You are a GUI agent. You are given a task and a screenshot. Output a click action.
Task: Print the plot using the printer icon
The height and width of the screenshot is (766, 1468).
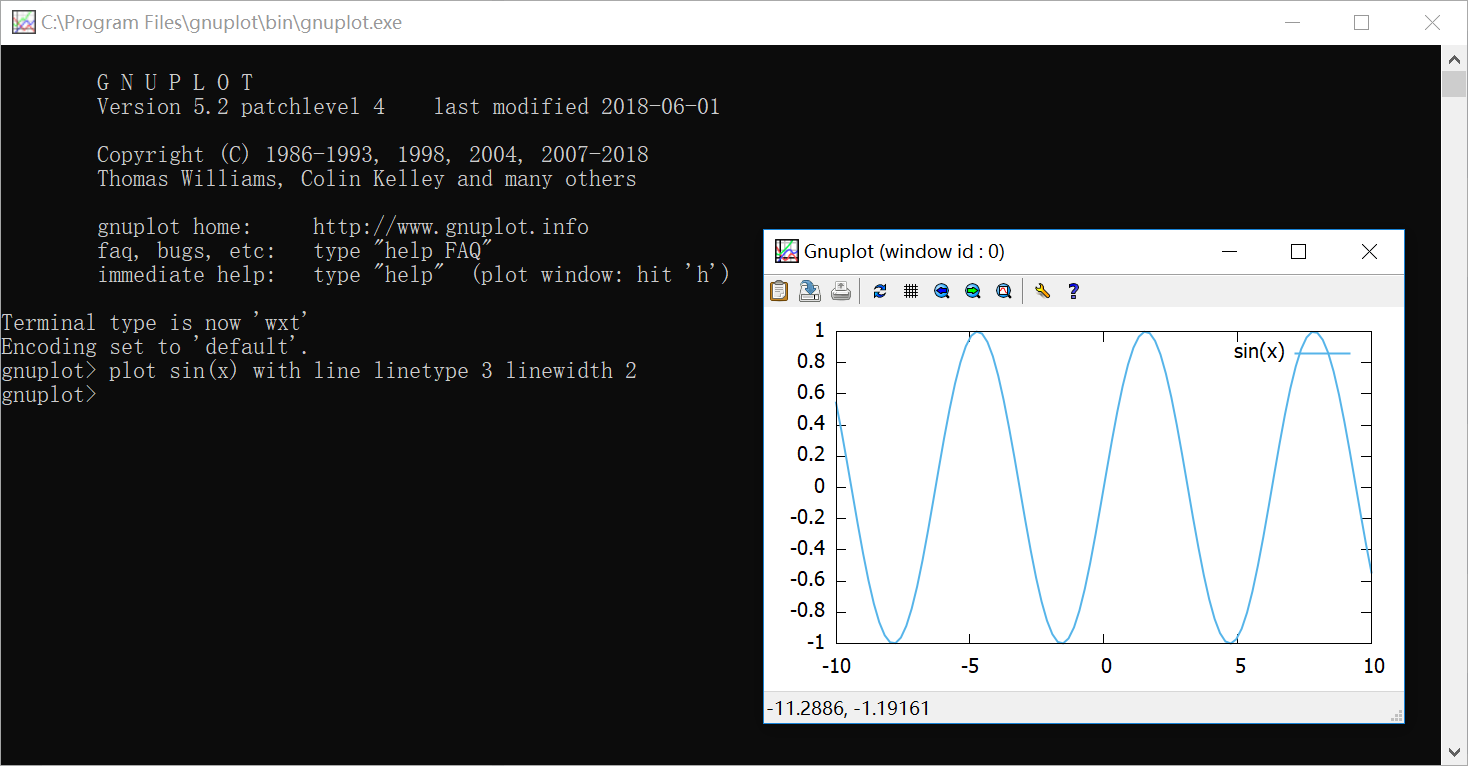841,291
